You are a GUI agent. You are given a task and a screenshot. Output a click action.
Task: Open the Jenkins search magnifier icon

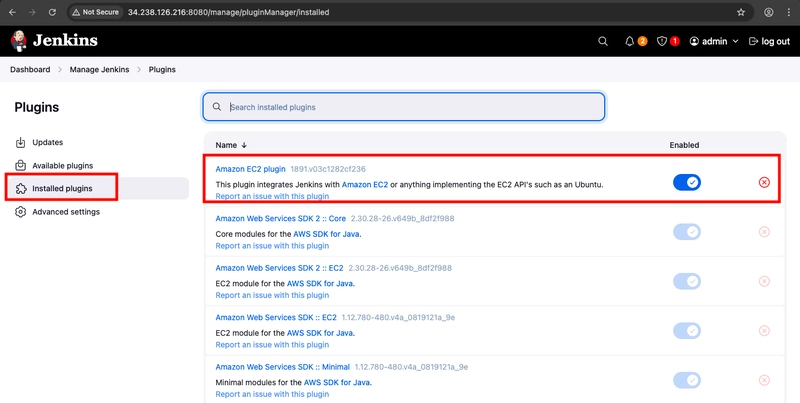coord(603,41)
